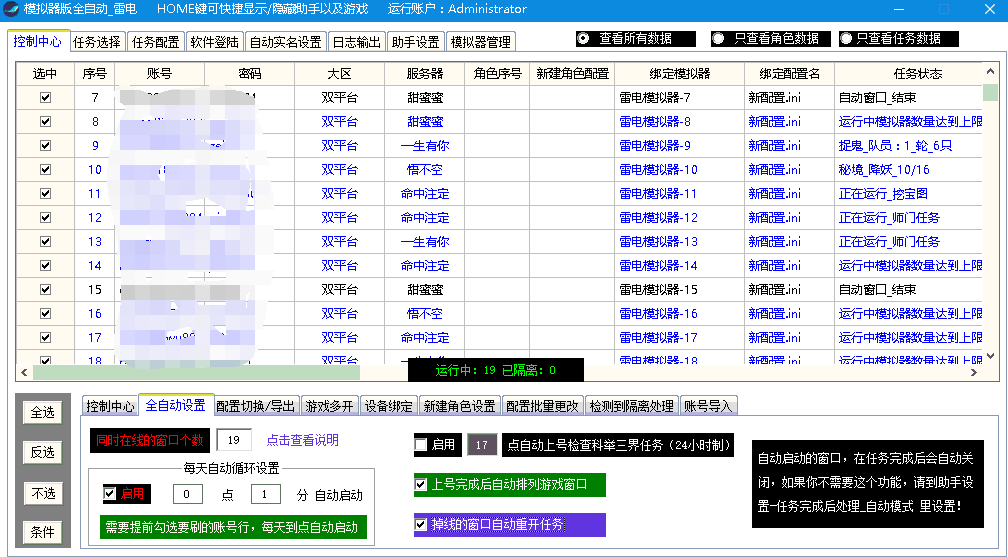This screenshot has height=557, width=1008.
Task: Disable the 上号完成后自动排列游戏窗口 checkbox
Action: (422, 485)
